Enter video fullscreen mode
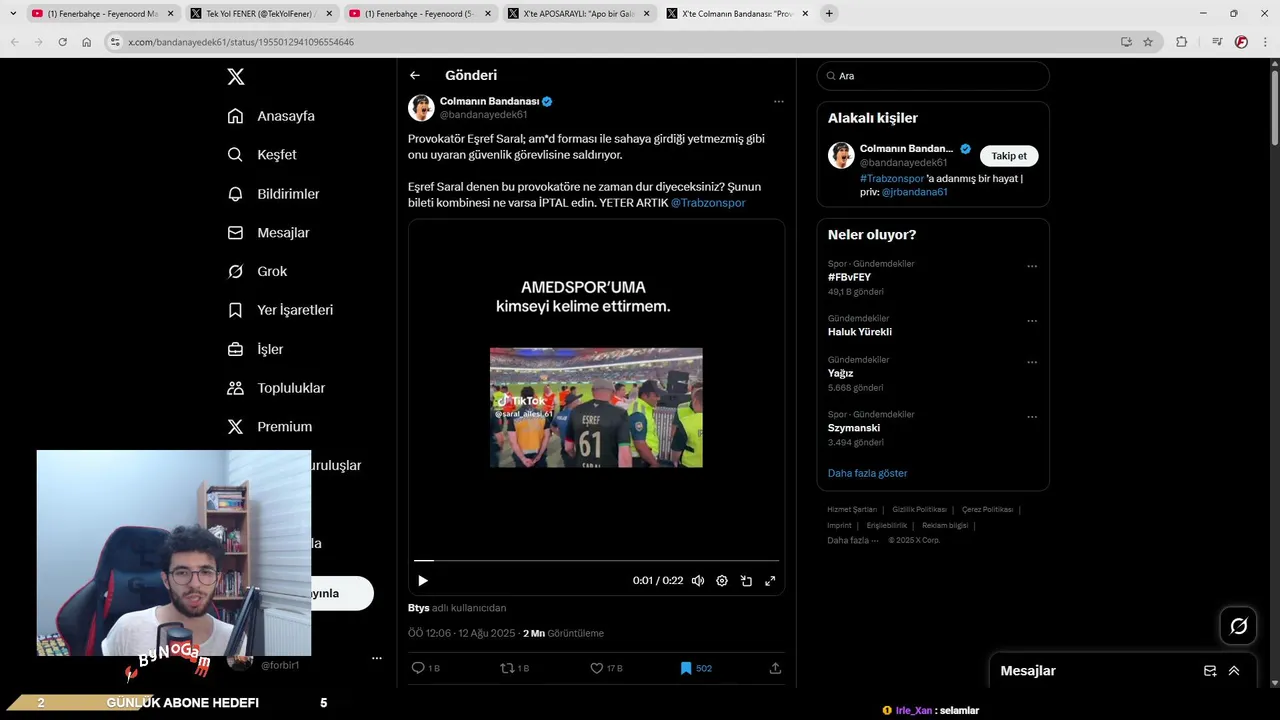 tap(770, 581)
